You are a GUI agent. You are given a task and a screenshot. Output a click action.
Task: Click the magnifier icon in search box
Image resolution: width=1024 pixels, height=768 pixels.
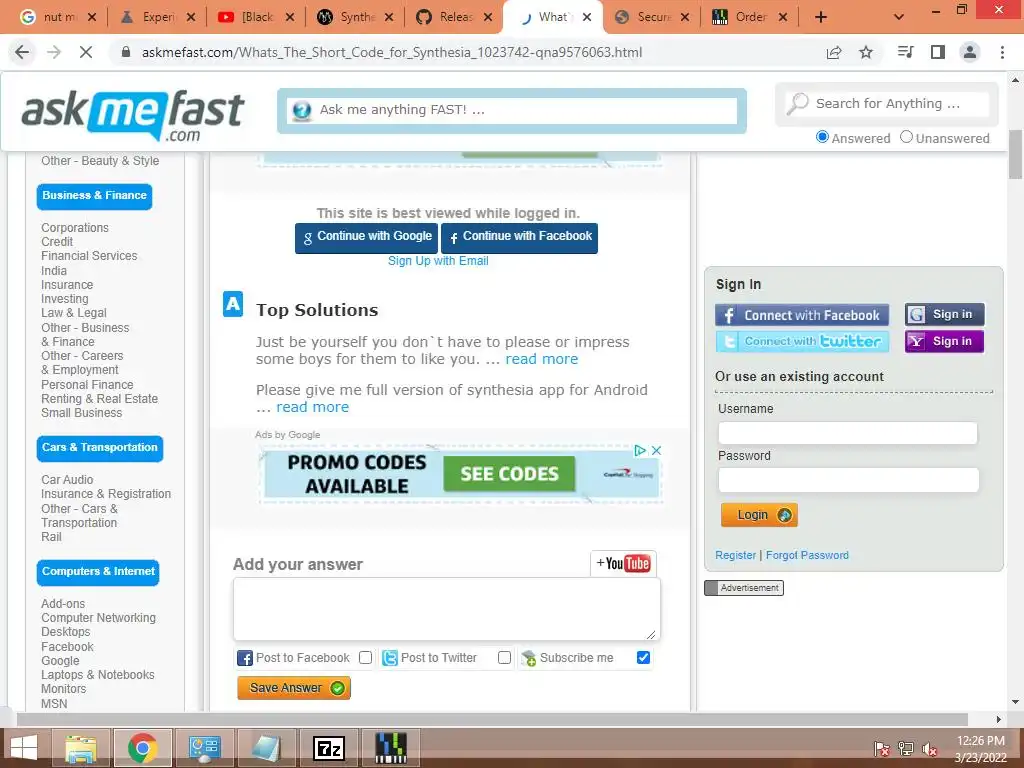(797, 103)
